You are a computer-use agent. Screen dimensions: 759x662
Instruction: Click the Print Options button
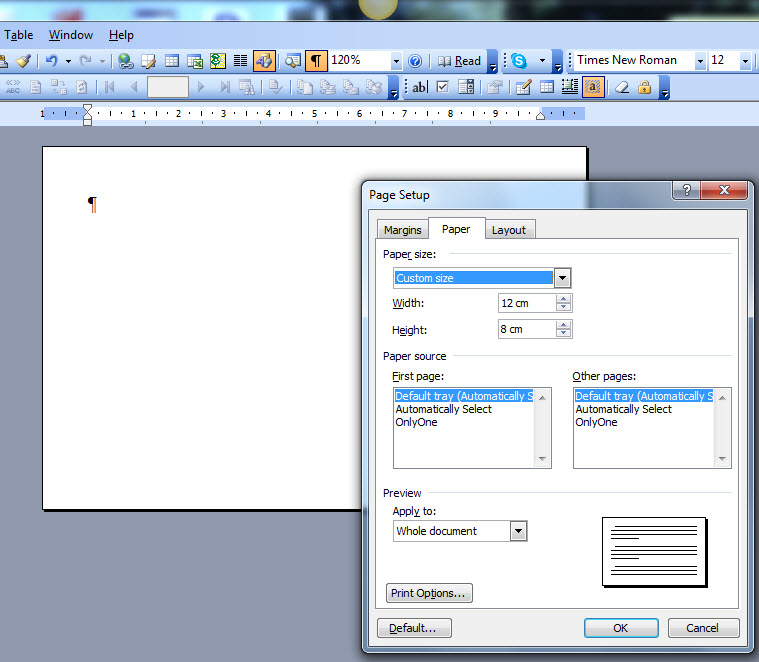[429, 593]
